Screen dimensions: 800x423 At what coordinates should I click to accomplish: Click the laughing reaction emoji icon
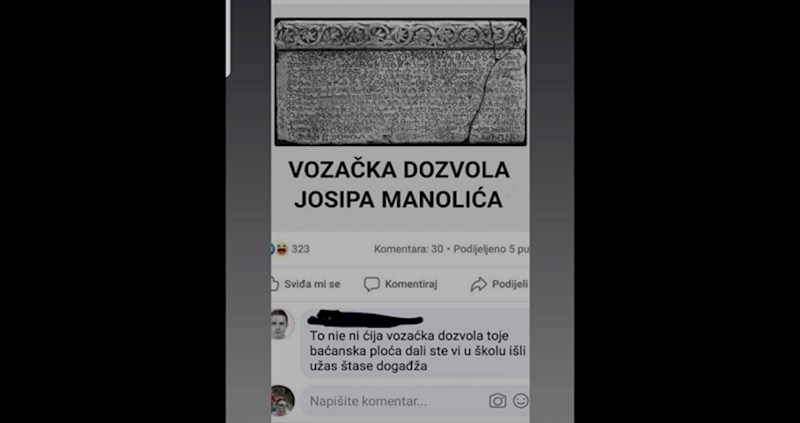pos(282,249)
